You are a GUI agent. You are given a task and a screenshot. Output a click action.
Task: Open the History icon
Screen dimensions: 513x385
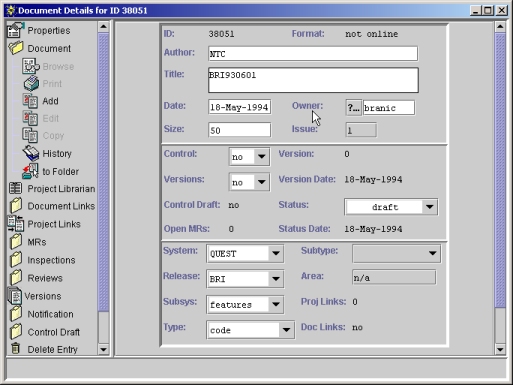tap(31, 153)
